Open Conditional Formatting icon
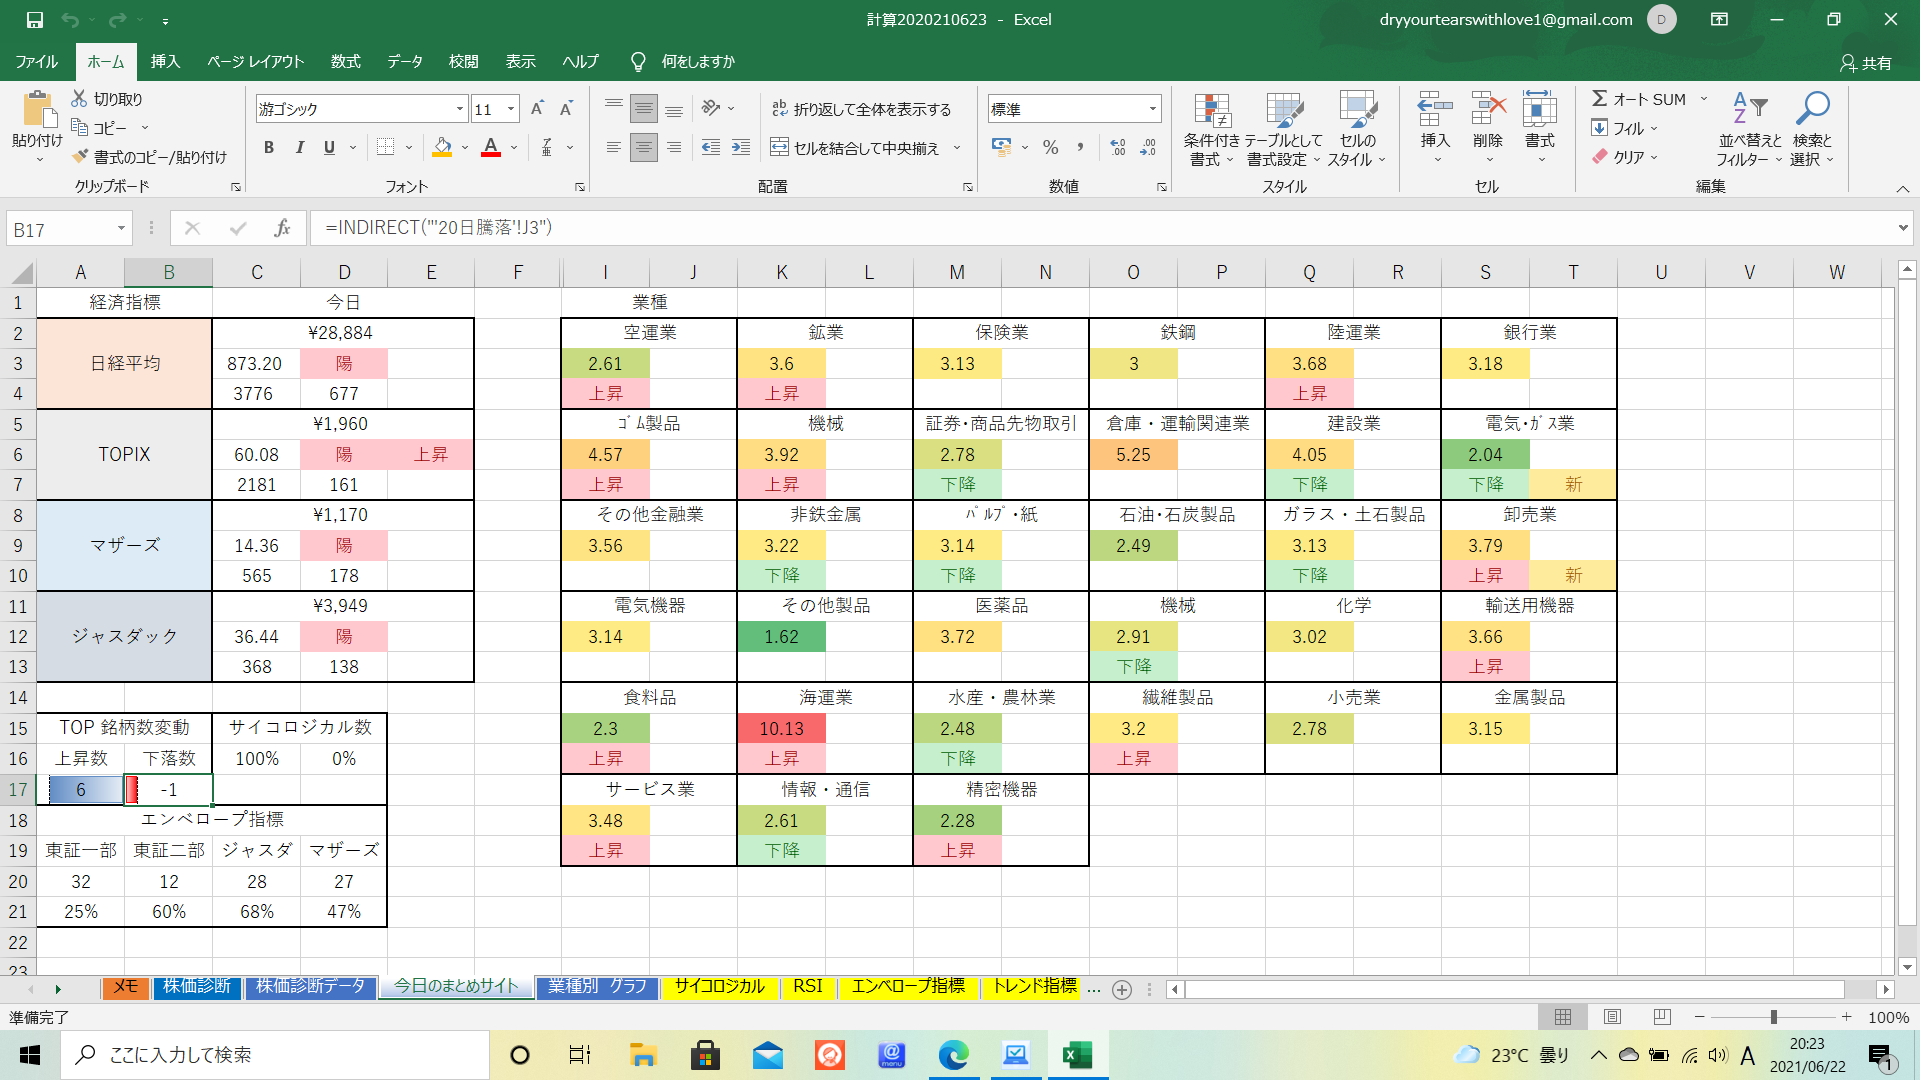The width and height of the screenshot is (1920, 1080). 1211,112
